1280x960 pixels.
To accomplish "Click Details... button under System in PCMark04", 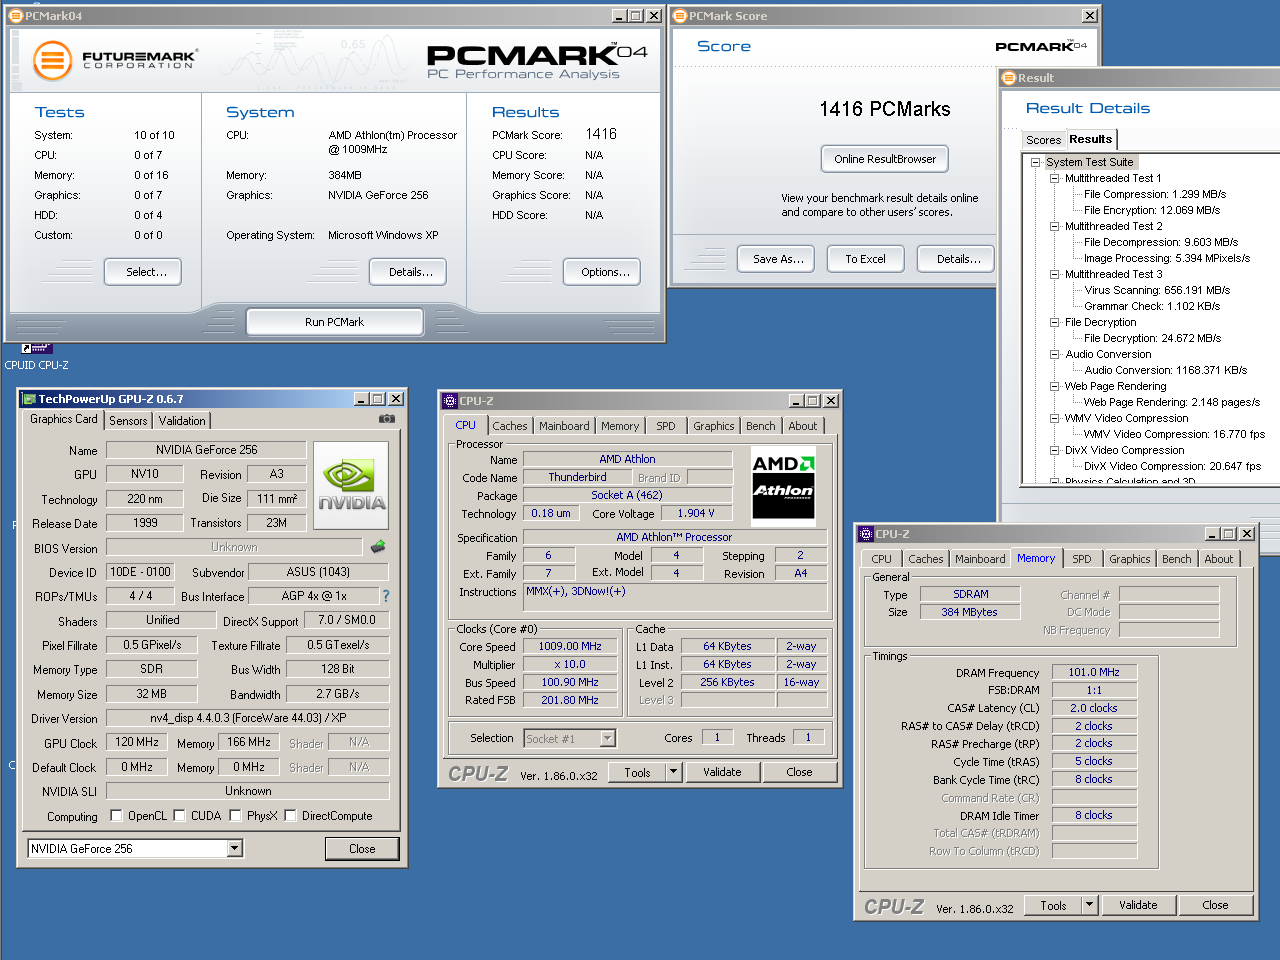I will click(x=410, y=272).
